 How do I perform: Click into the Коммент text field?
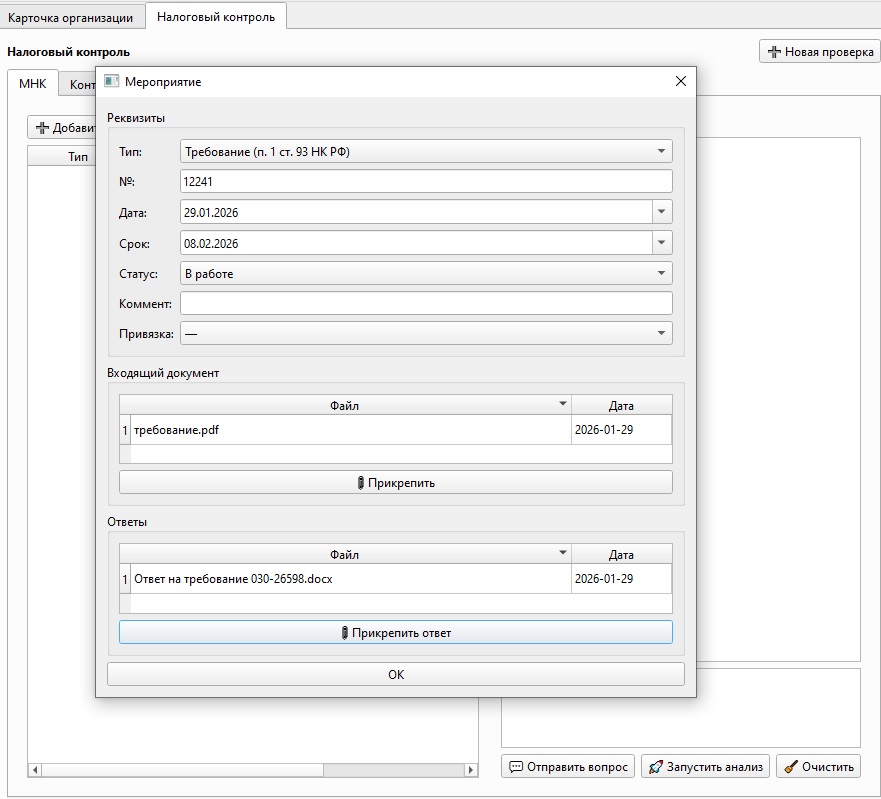(425, 303)
